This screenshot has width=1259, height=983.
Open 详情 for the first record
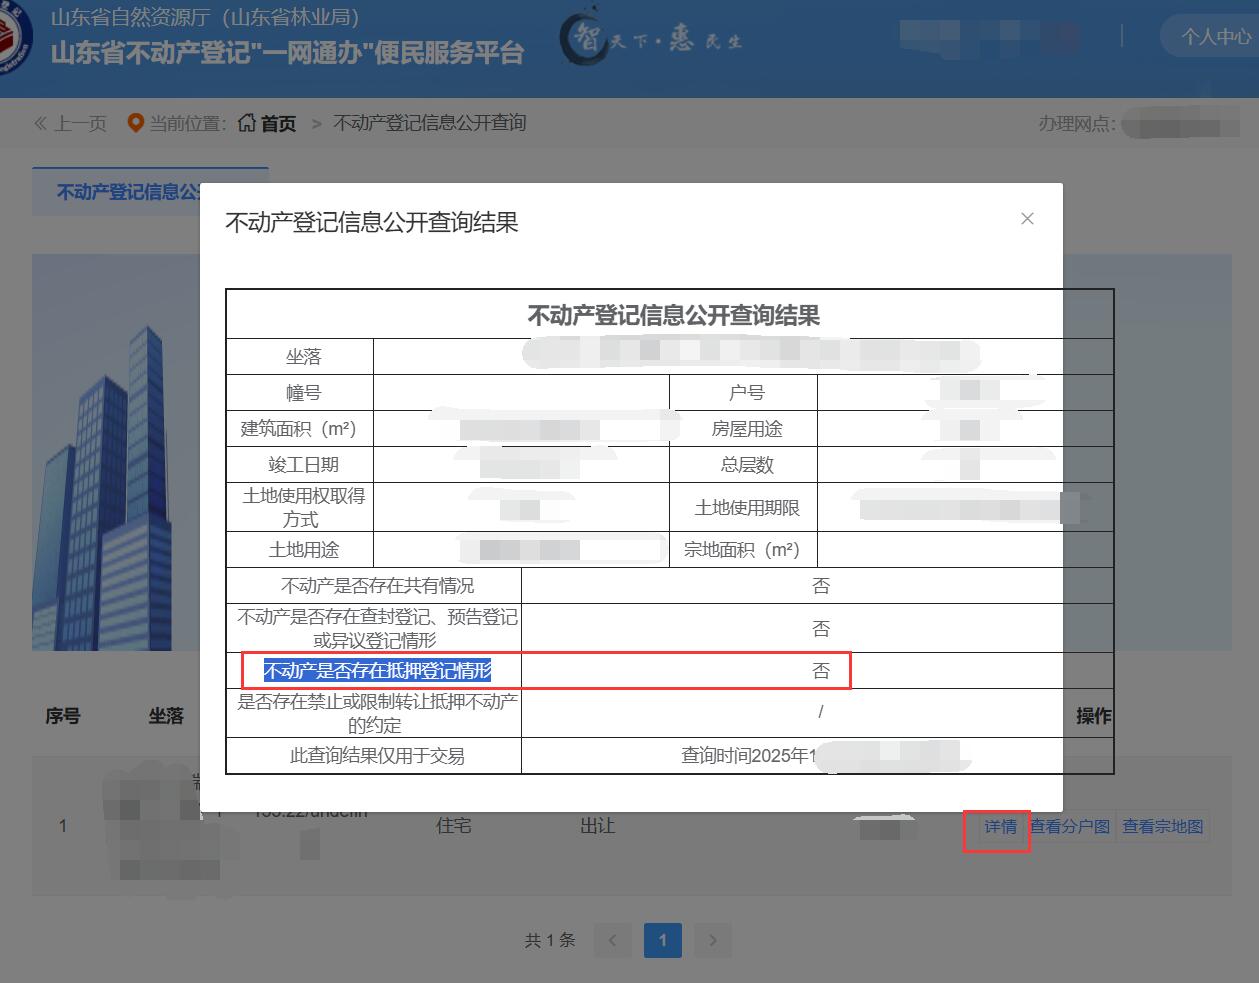click(x=999, y=827)
